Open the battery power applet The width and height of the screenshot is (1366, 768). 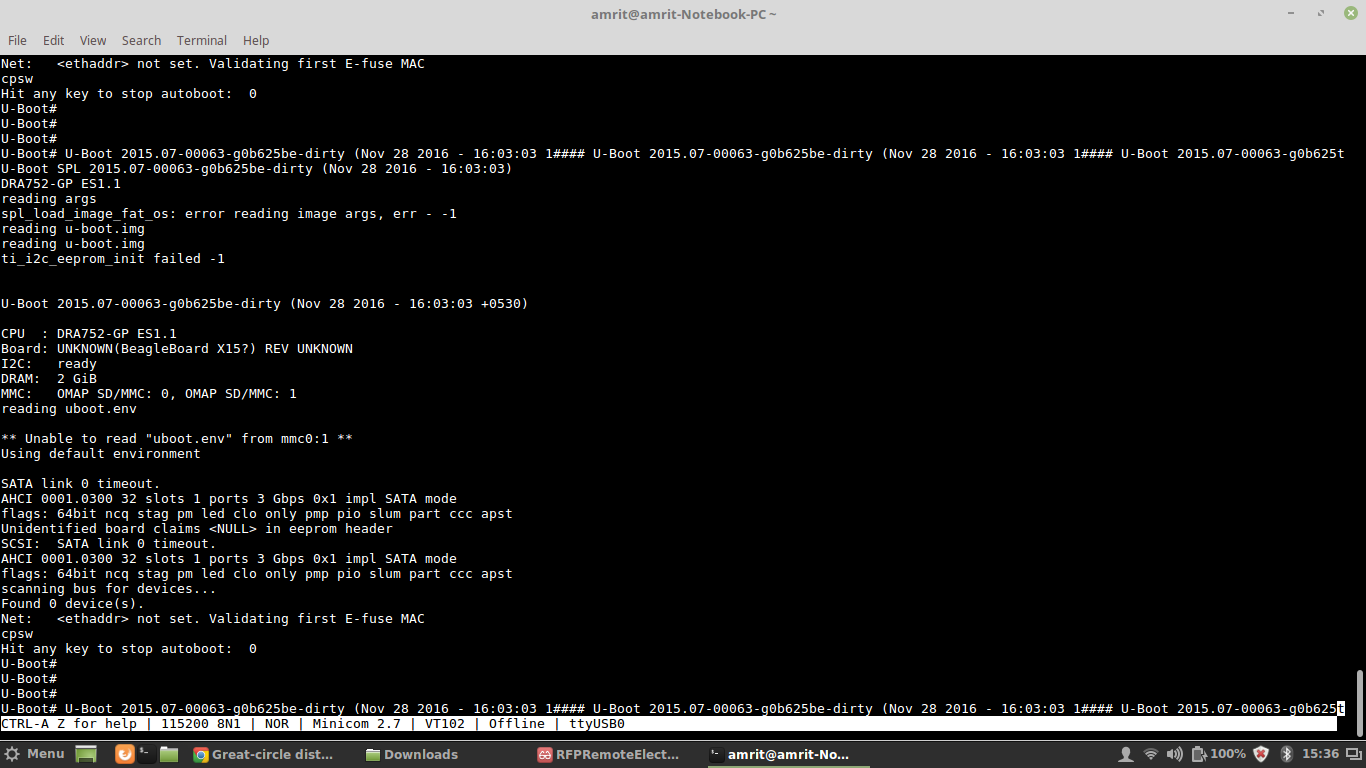pyautogui.click(x=1218, y=754)
